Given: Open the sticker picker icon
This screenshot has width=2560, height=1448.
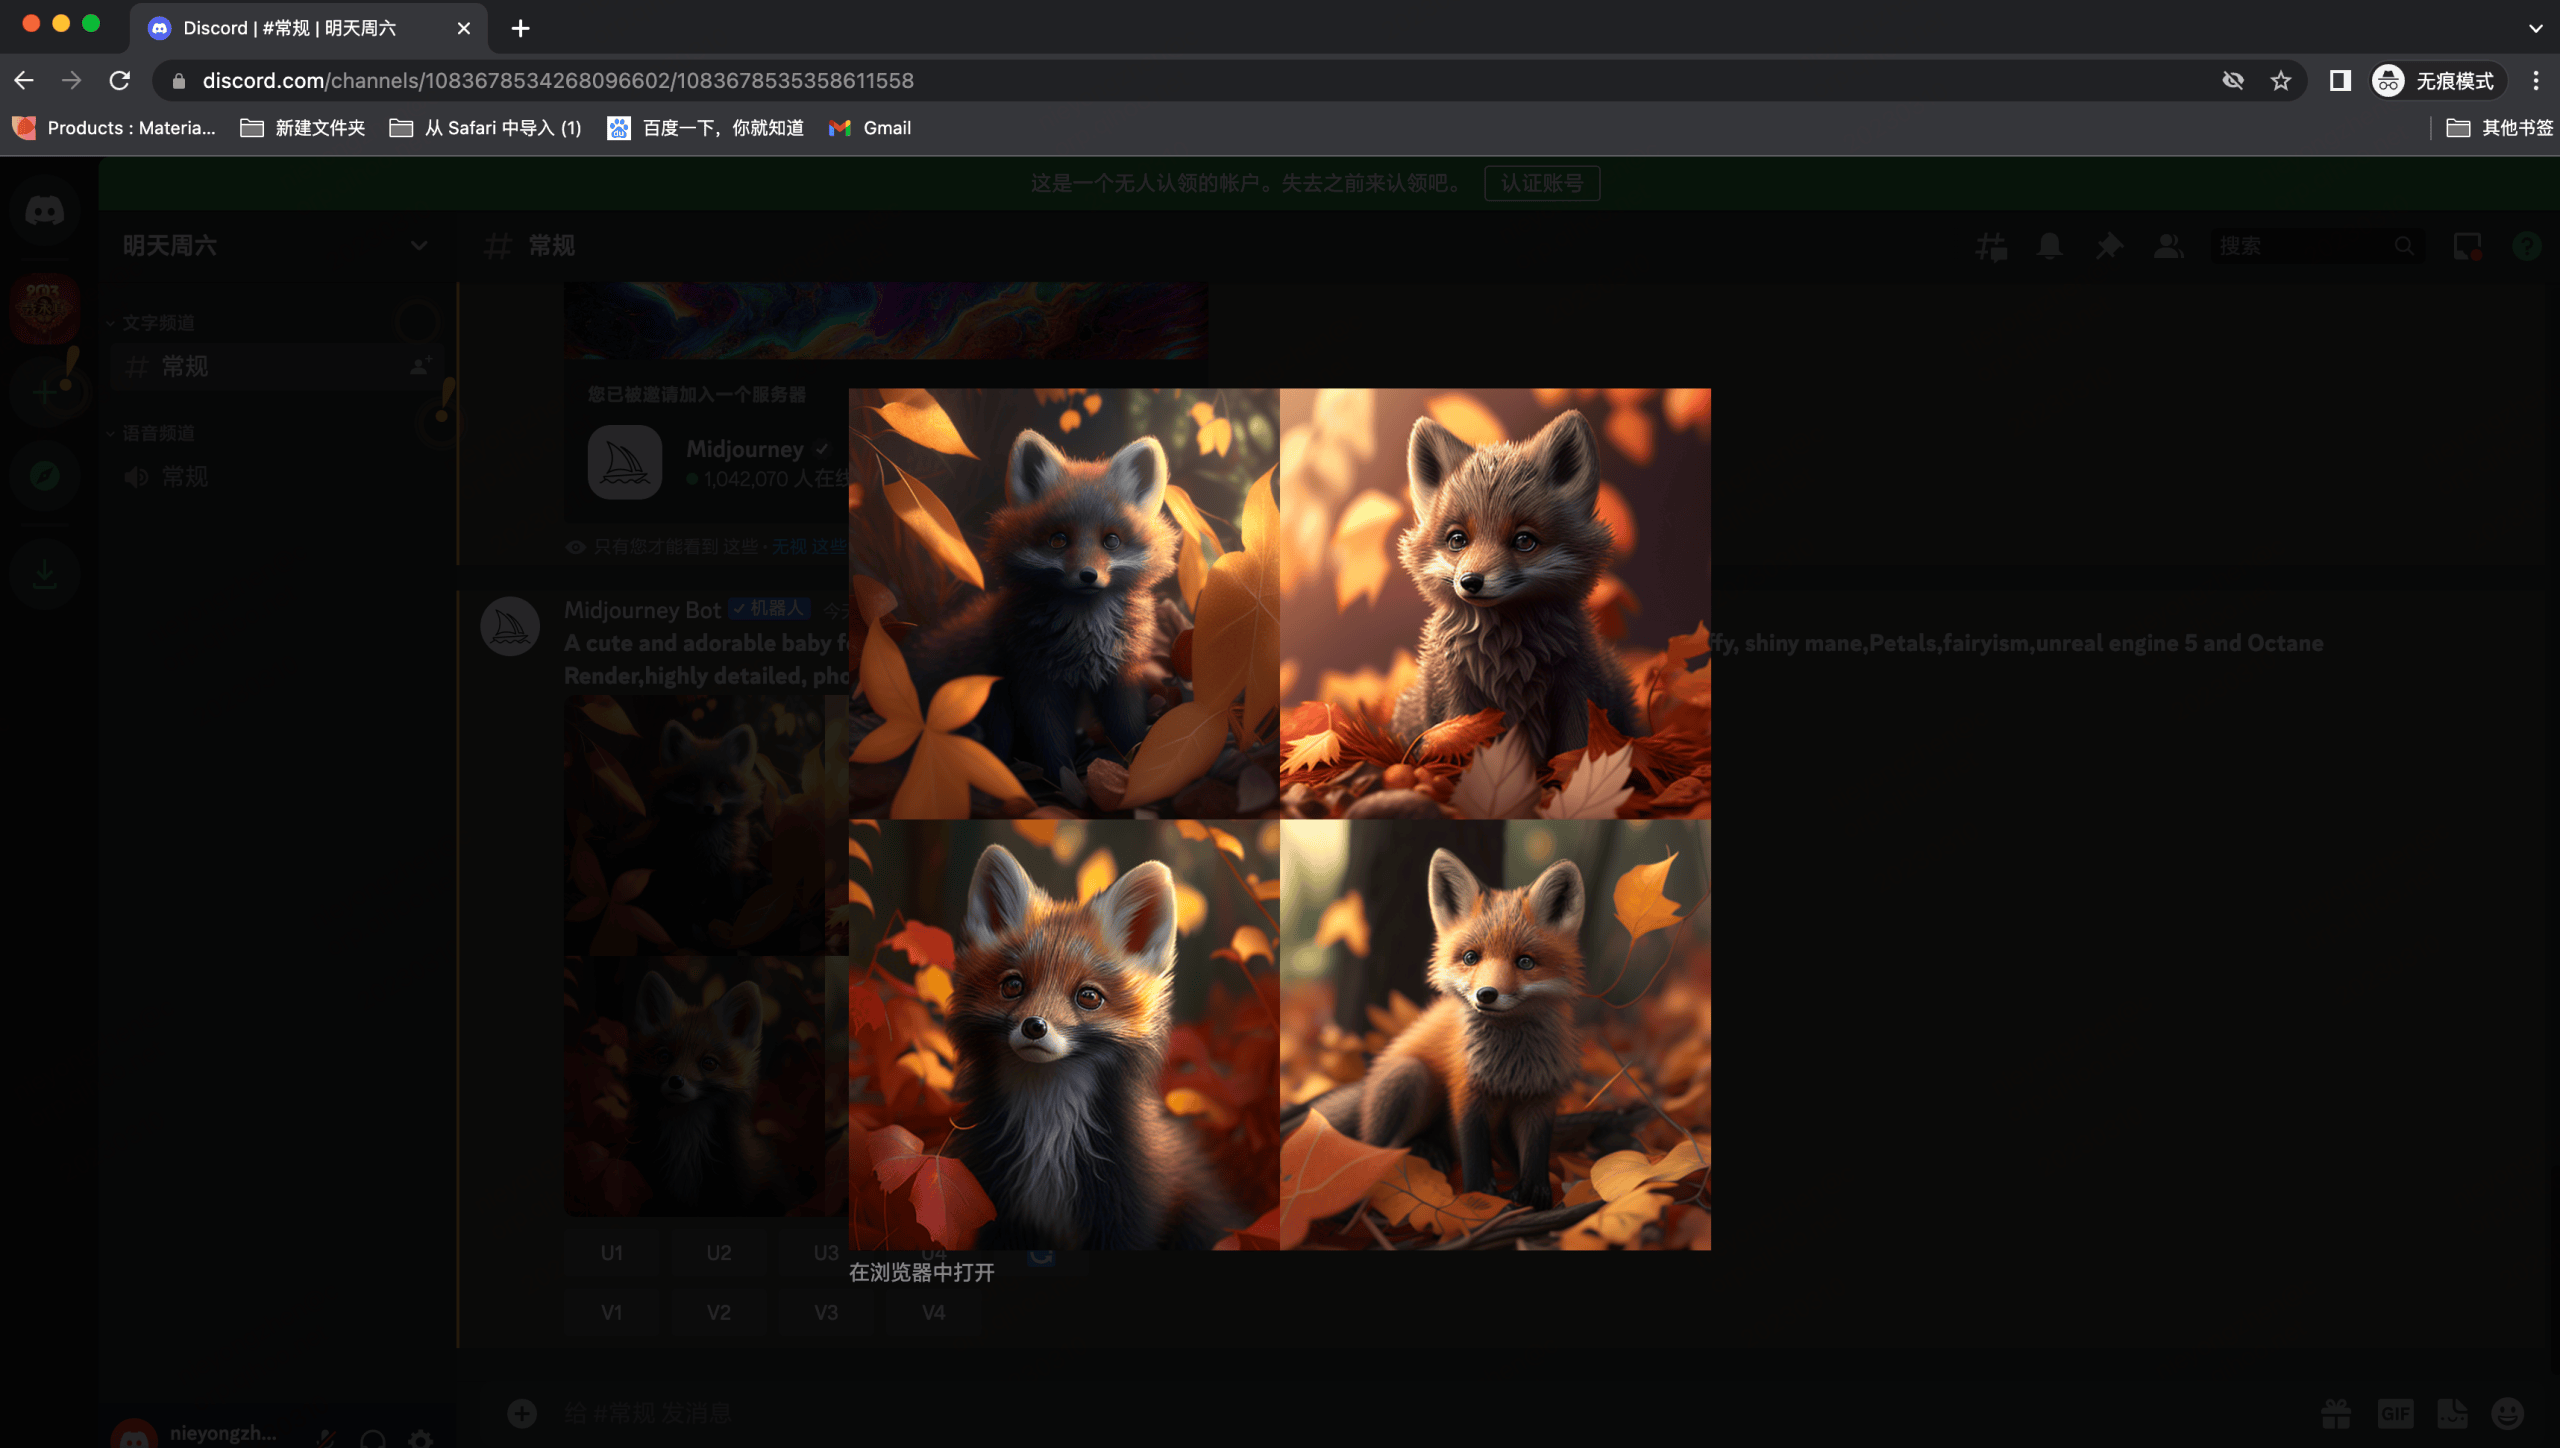Looking at the screenshot, I should coord(2452,1413).
